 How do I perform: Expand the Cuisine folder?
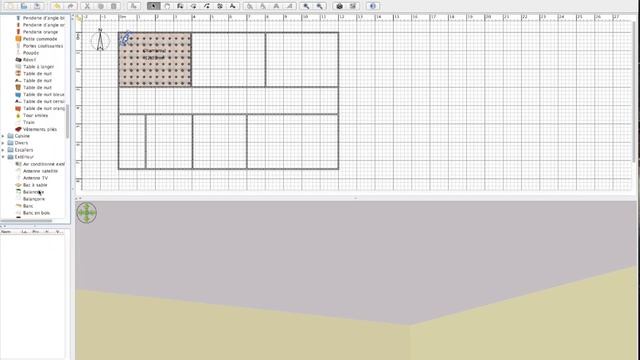pos(3,136)
